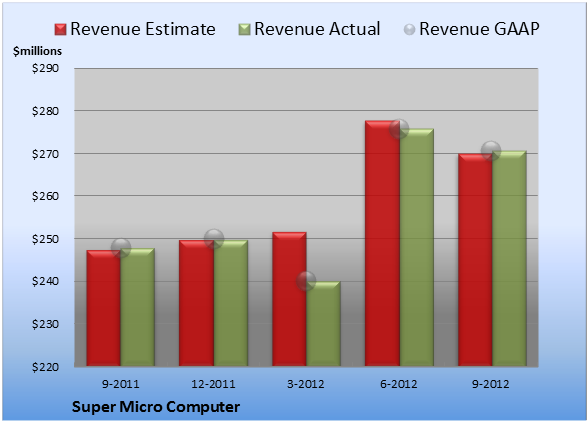Click the GAAP marker sphere for 12-2011
This screenshot has height=422, width=588.
click(214, 239)
